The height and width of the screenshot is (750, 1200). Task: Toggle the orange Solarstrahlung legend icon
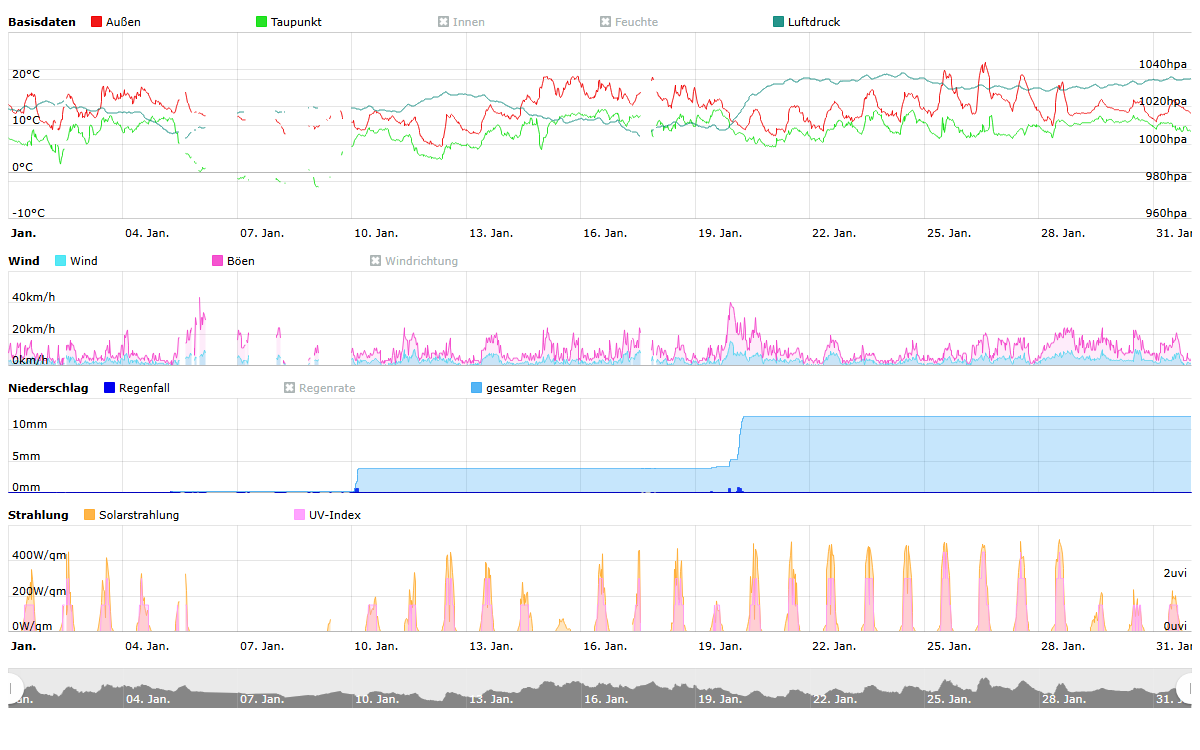click(x=90, y=515)
